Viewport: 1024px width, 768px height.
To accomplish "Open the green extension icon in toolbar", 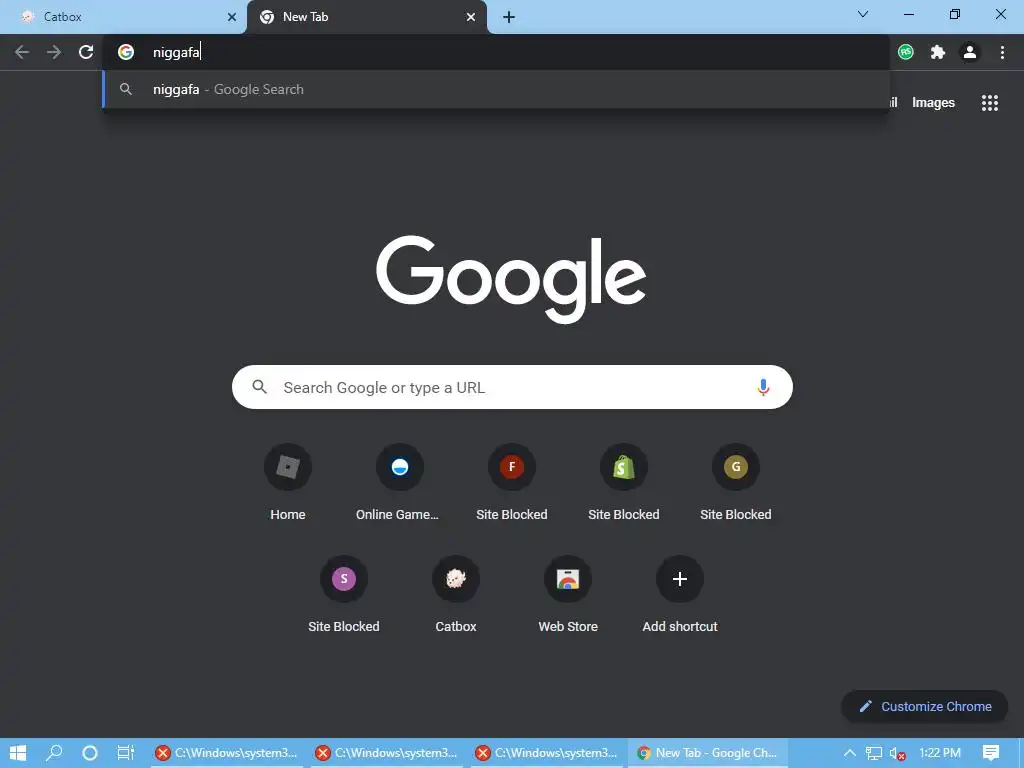I will pyautogui.click(x=906, y=52).
